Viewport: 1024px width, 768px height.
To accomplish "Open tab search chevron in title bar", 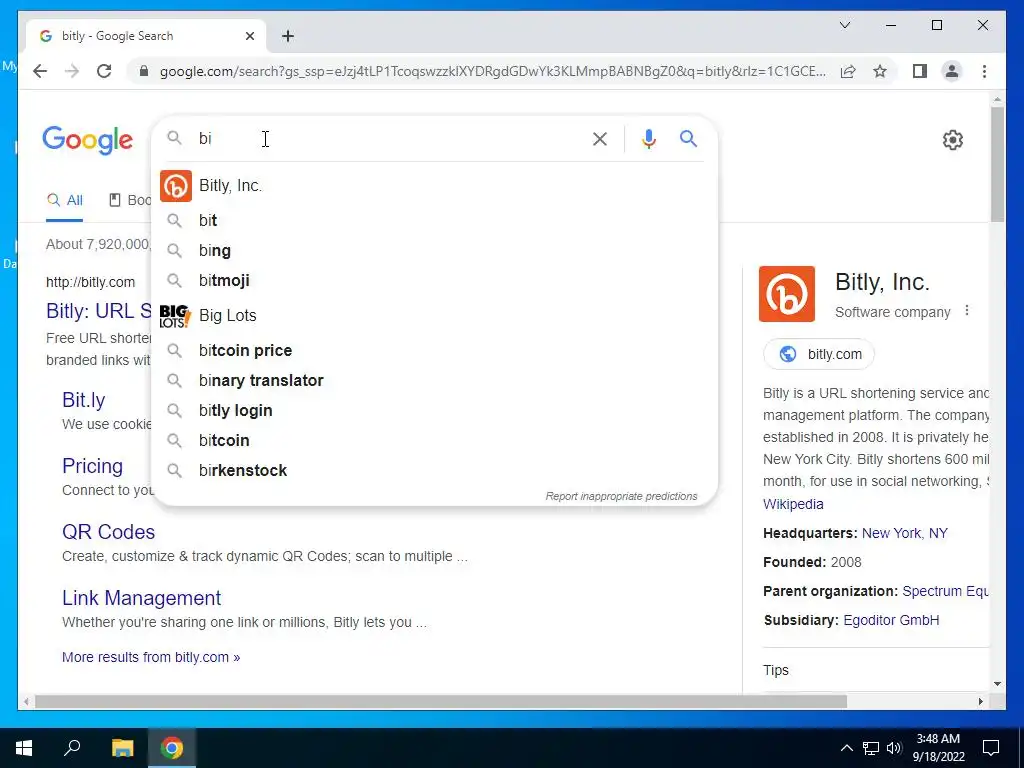I will (844, 25).
